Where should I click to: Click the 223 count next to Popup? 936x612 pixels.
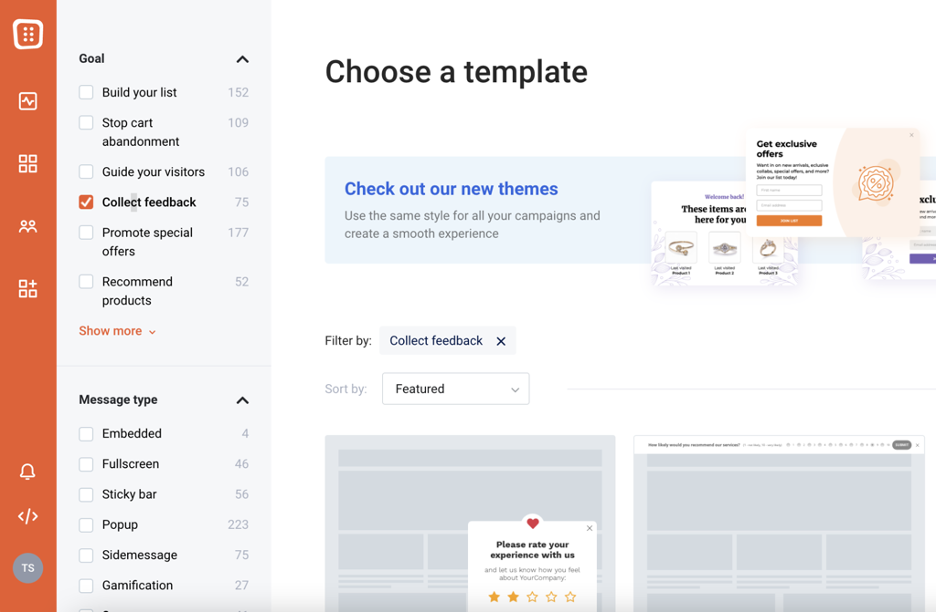pos(238,525)
